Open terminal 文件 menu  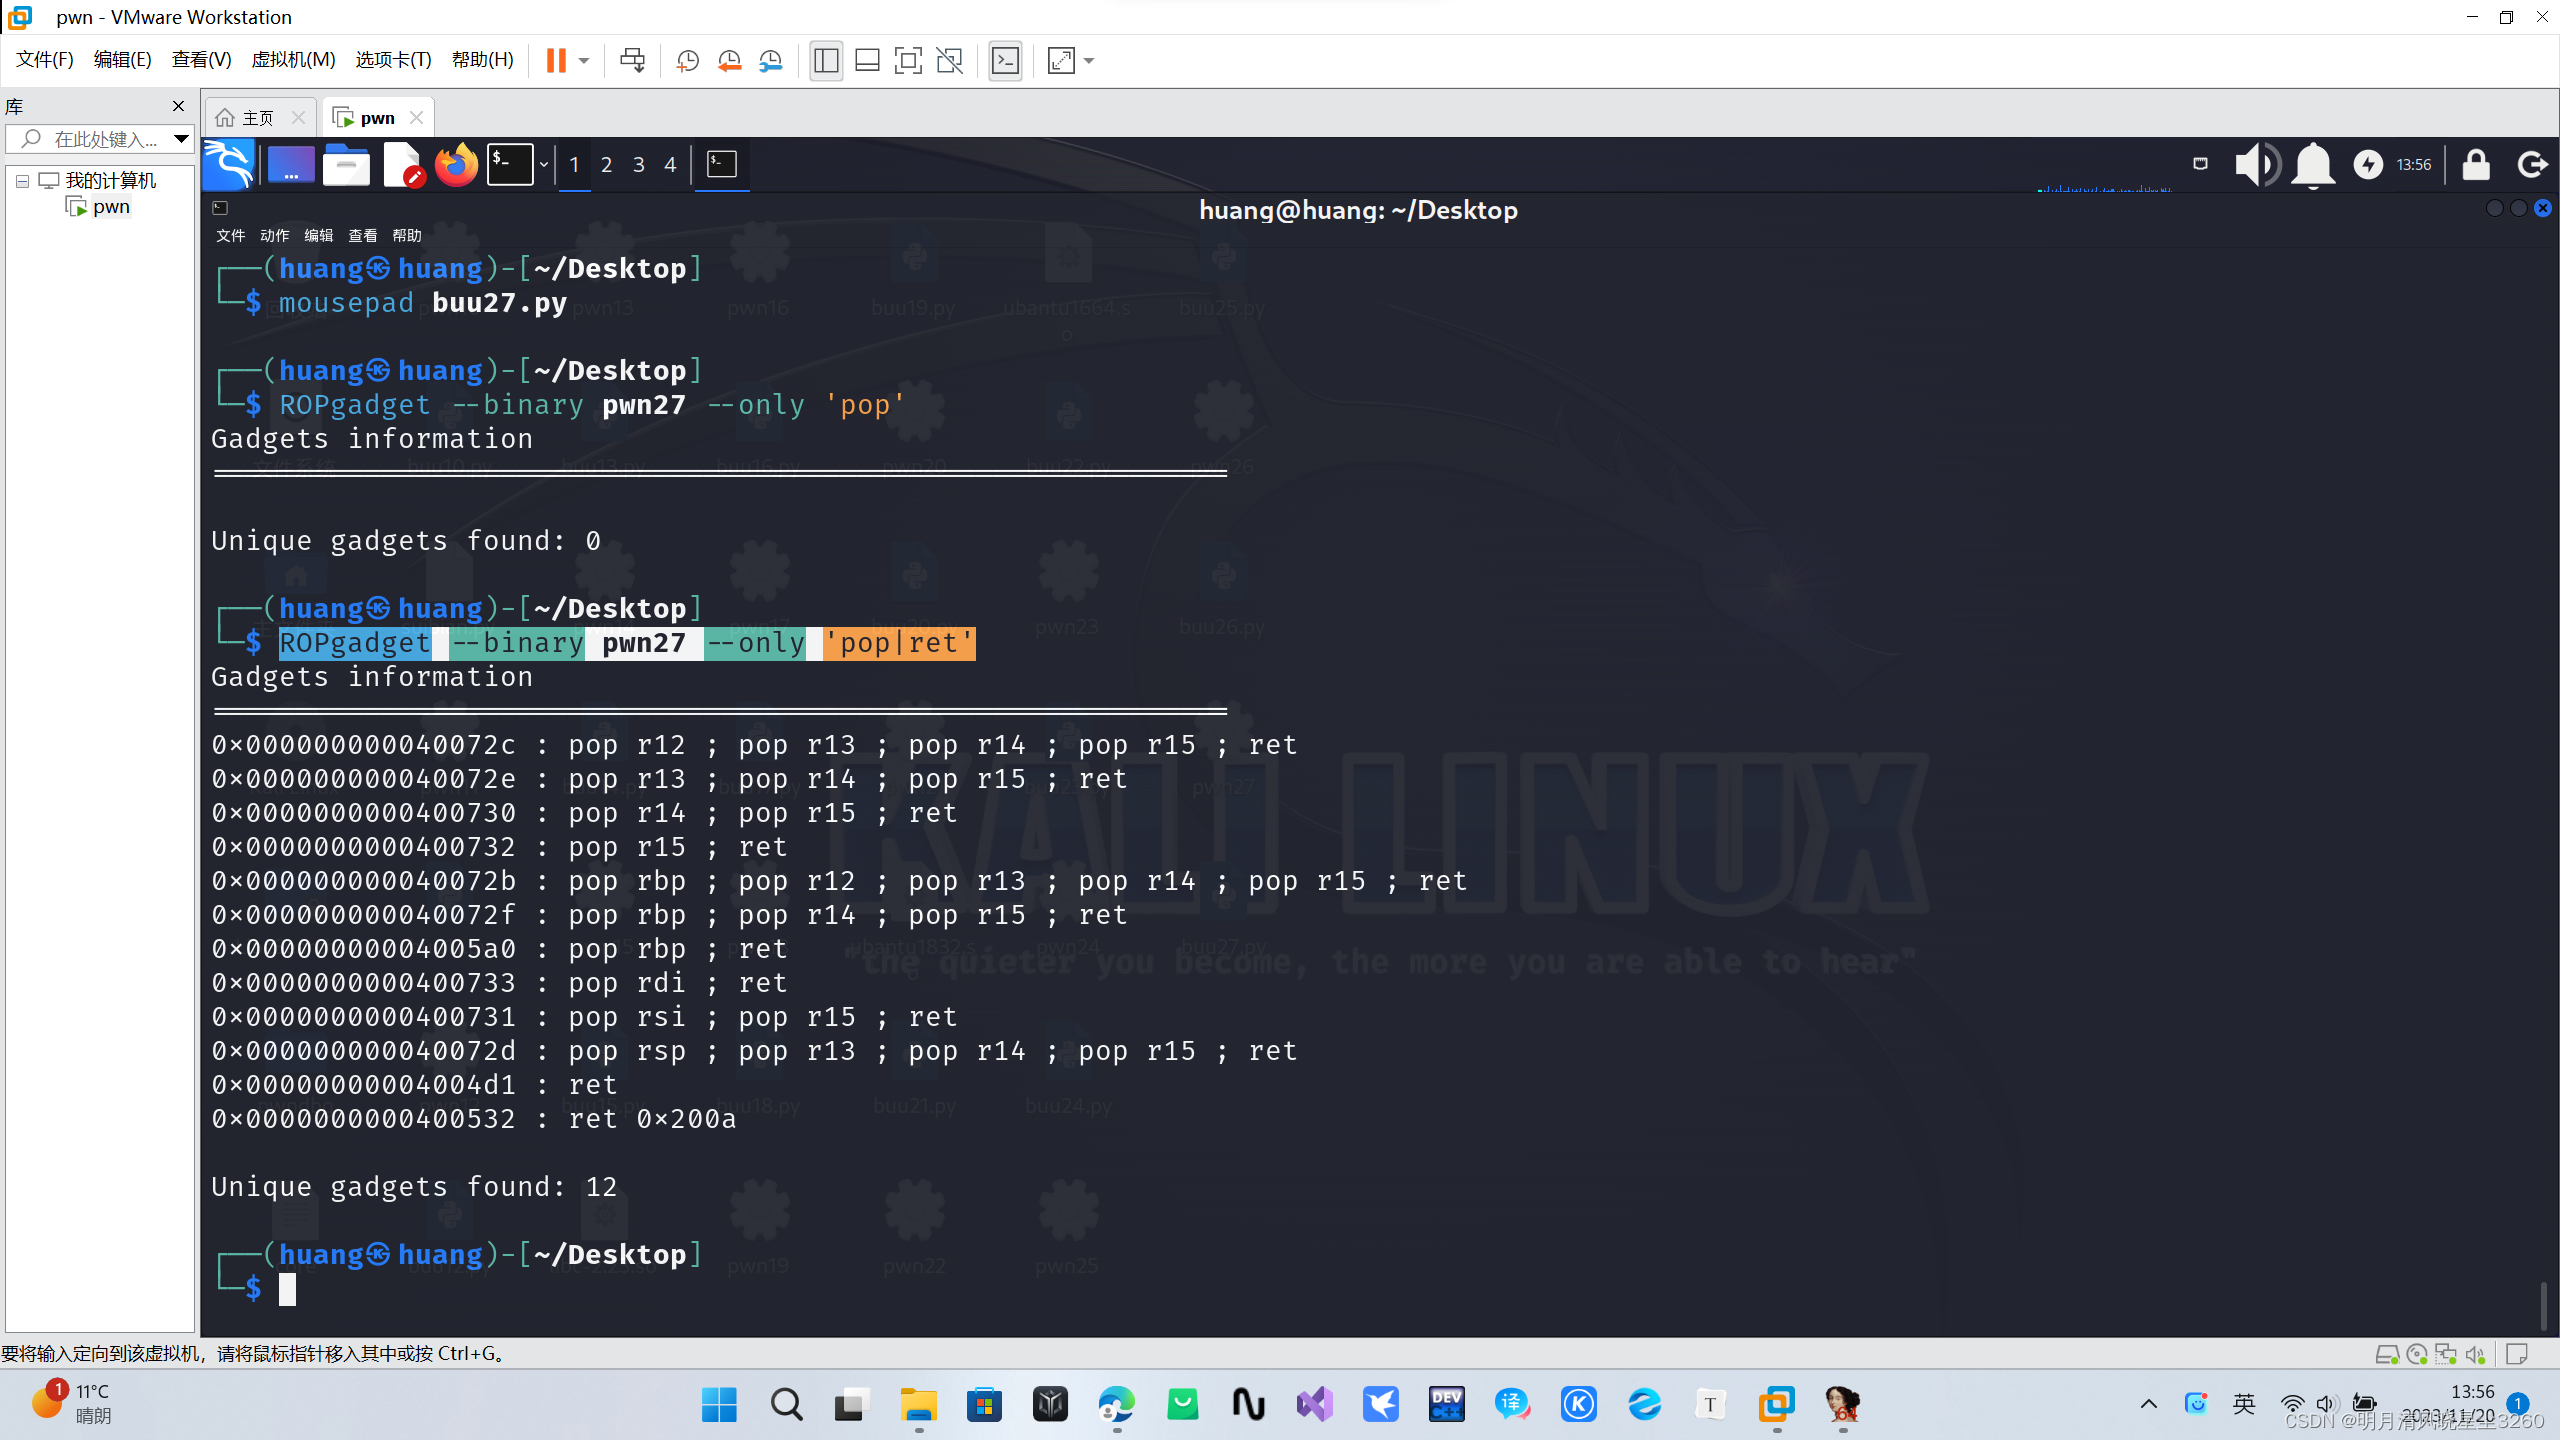point(230,236)
